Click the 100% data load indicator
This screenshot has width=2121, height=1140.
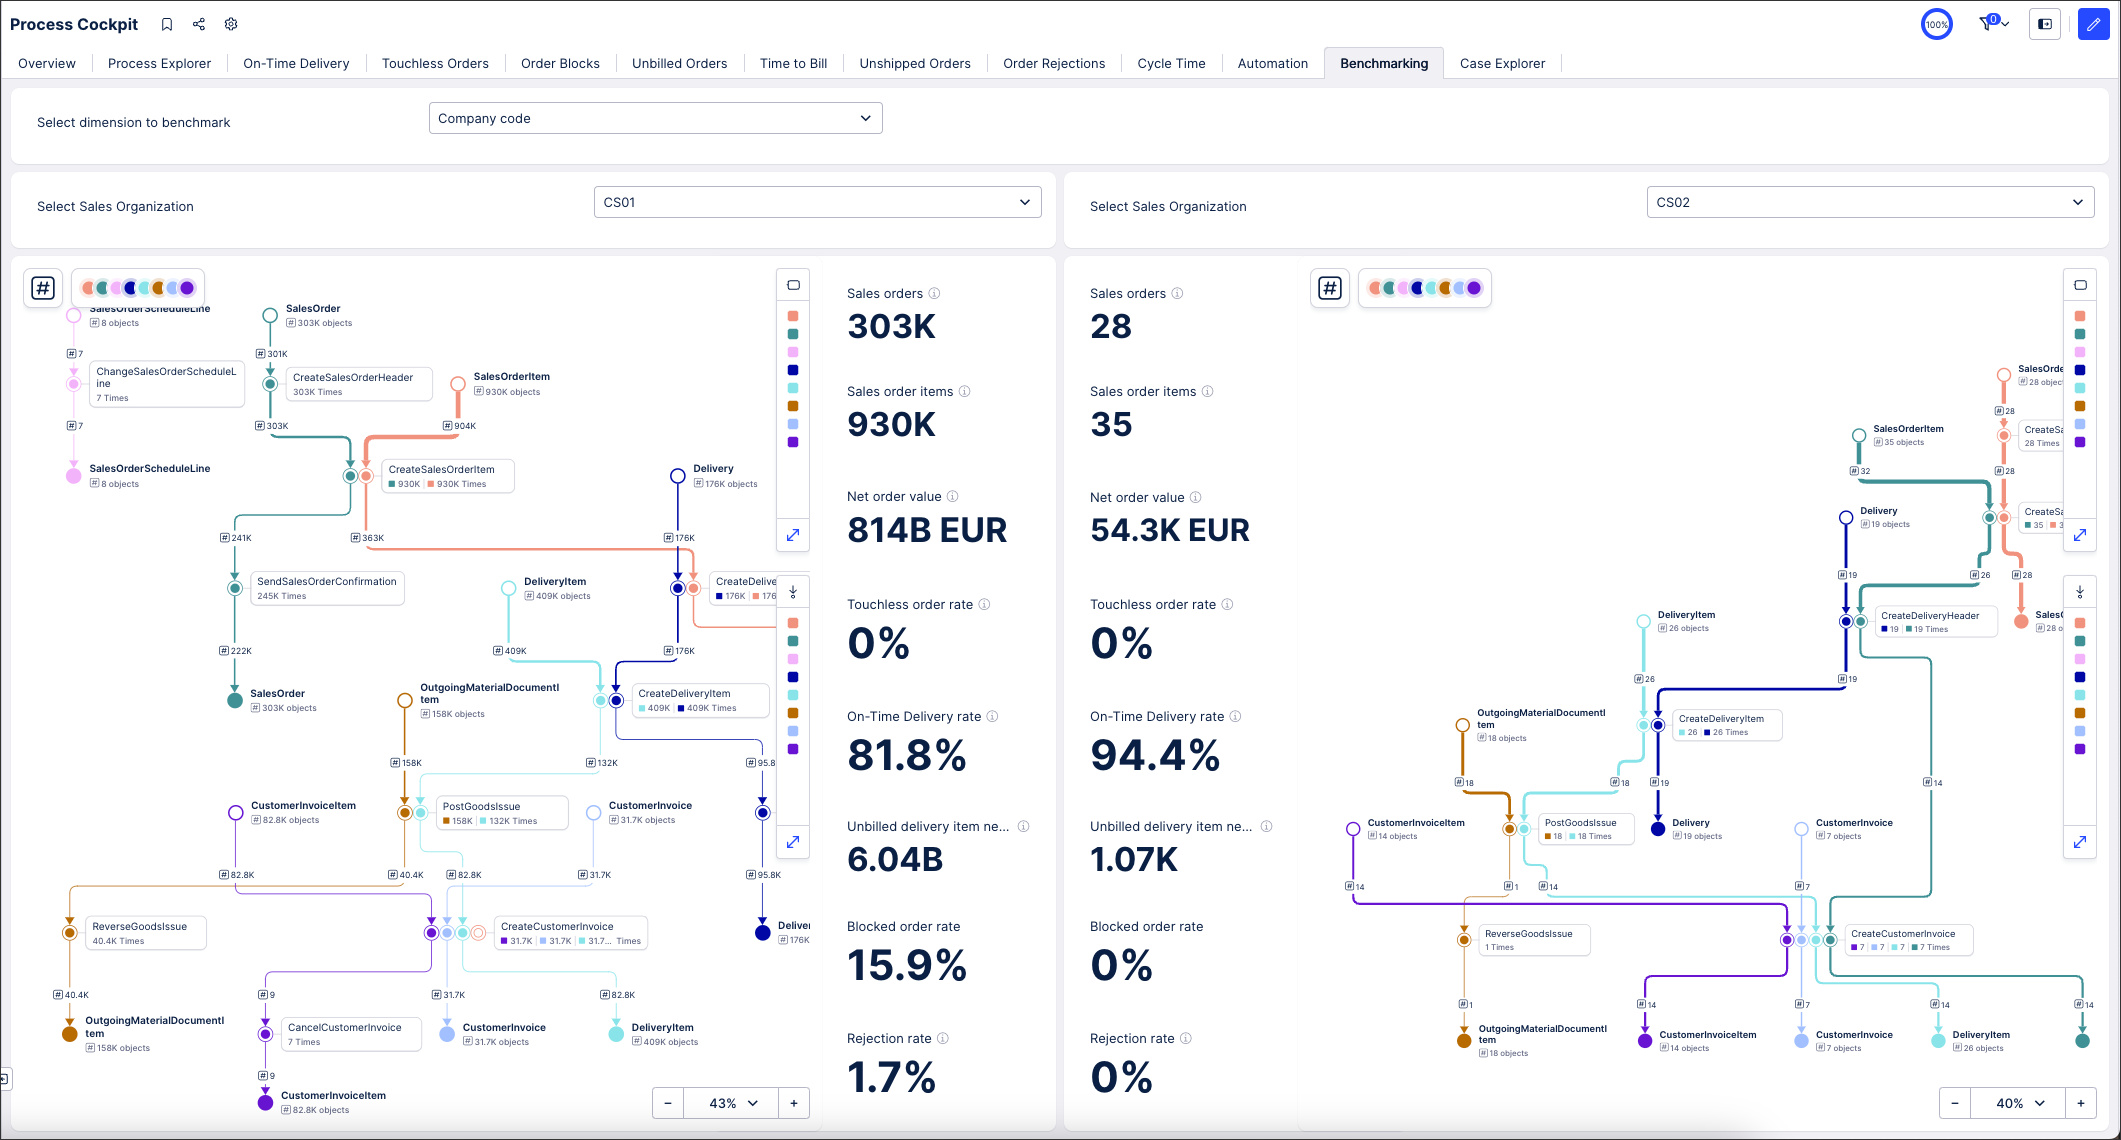pos(1937,24)
